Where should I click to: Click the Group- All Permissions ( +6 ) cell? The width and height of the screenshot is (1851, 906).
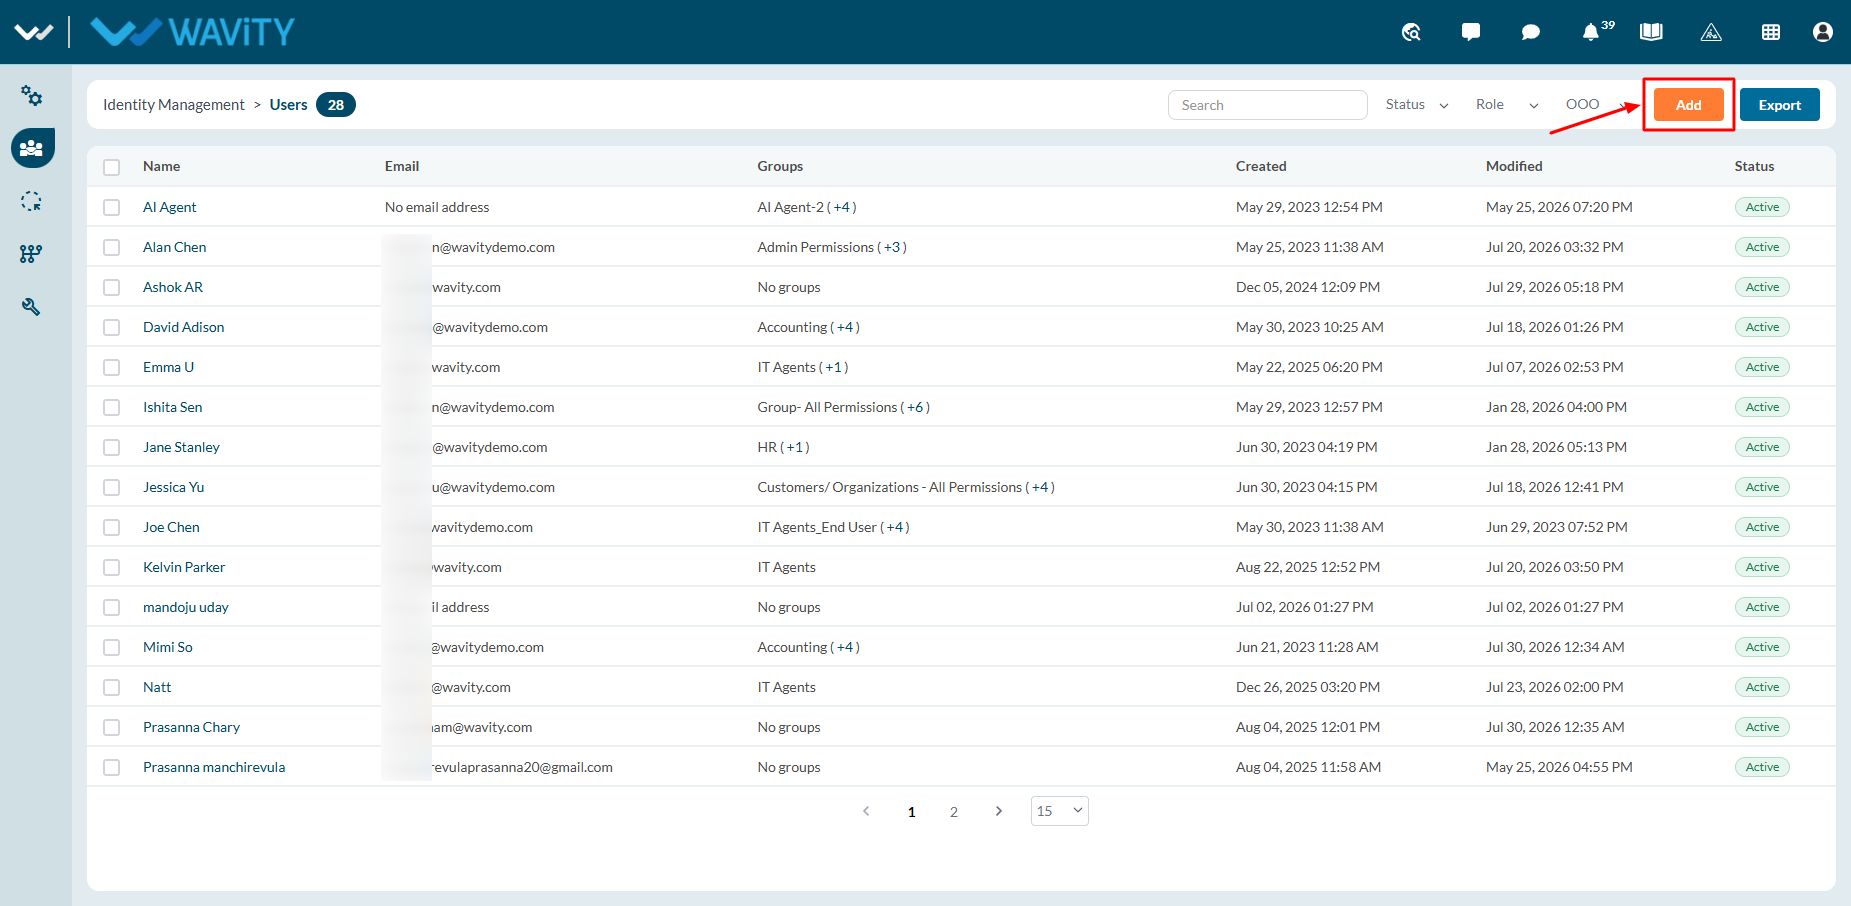pyautogui.click(x=844, y=407)
